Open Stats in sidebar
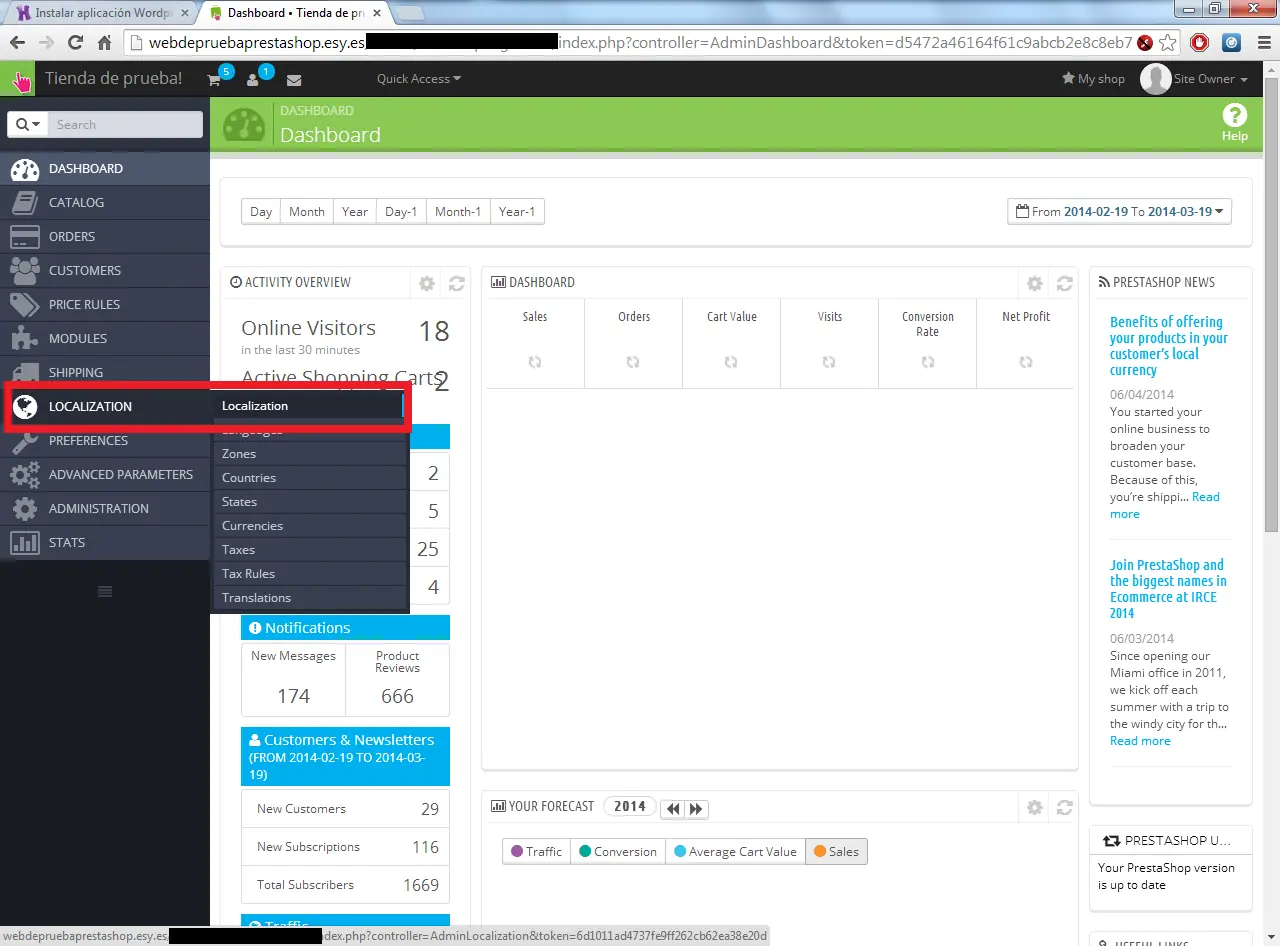 pyautogui.click(x=105, y=542)
